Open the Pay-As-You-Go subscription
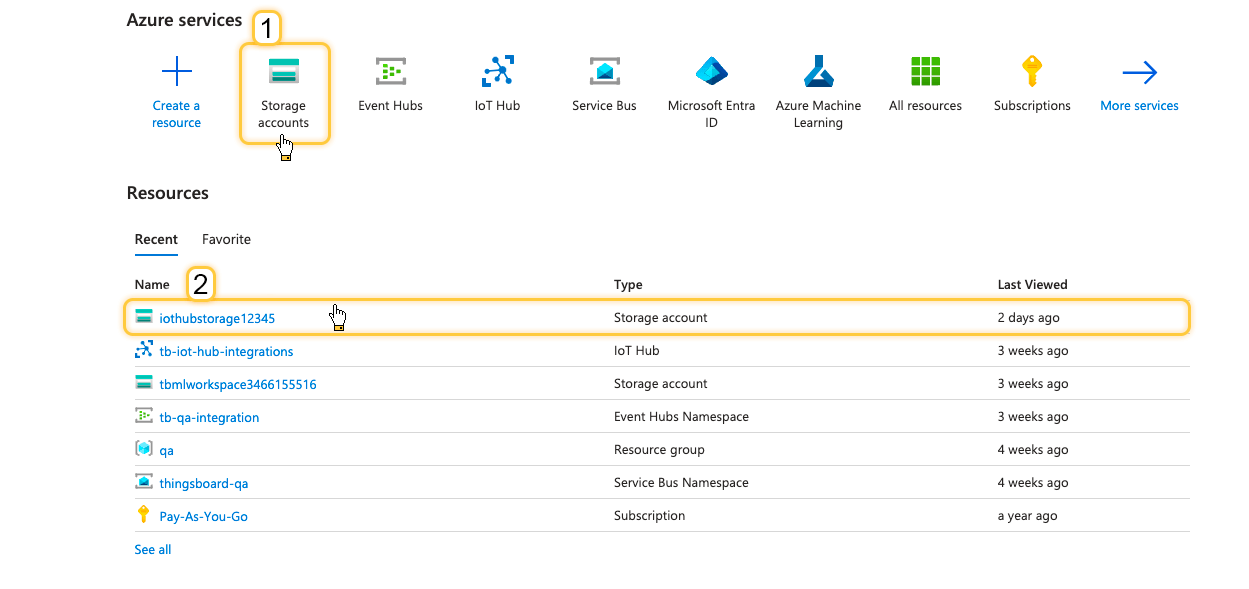This screenshot has height=589, width=1249. coord(203,516)
